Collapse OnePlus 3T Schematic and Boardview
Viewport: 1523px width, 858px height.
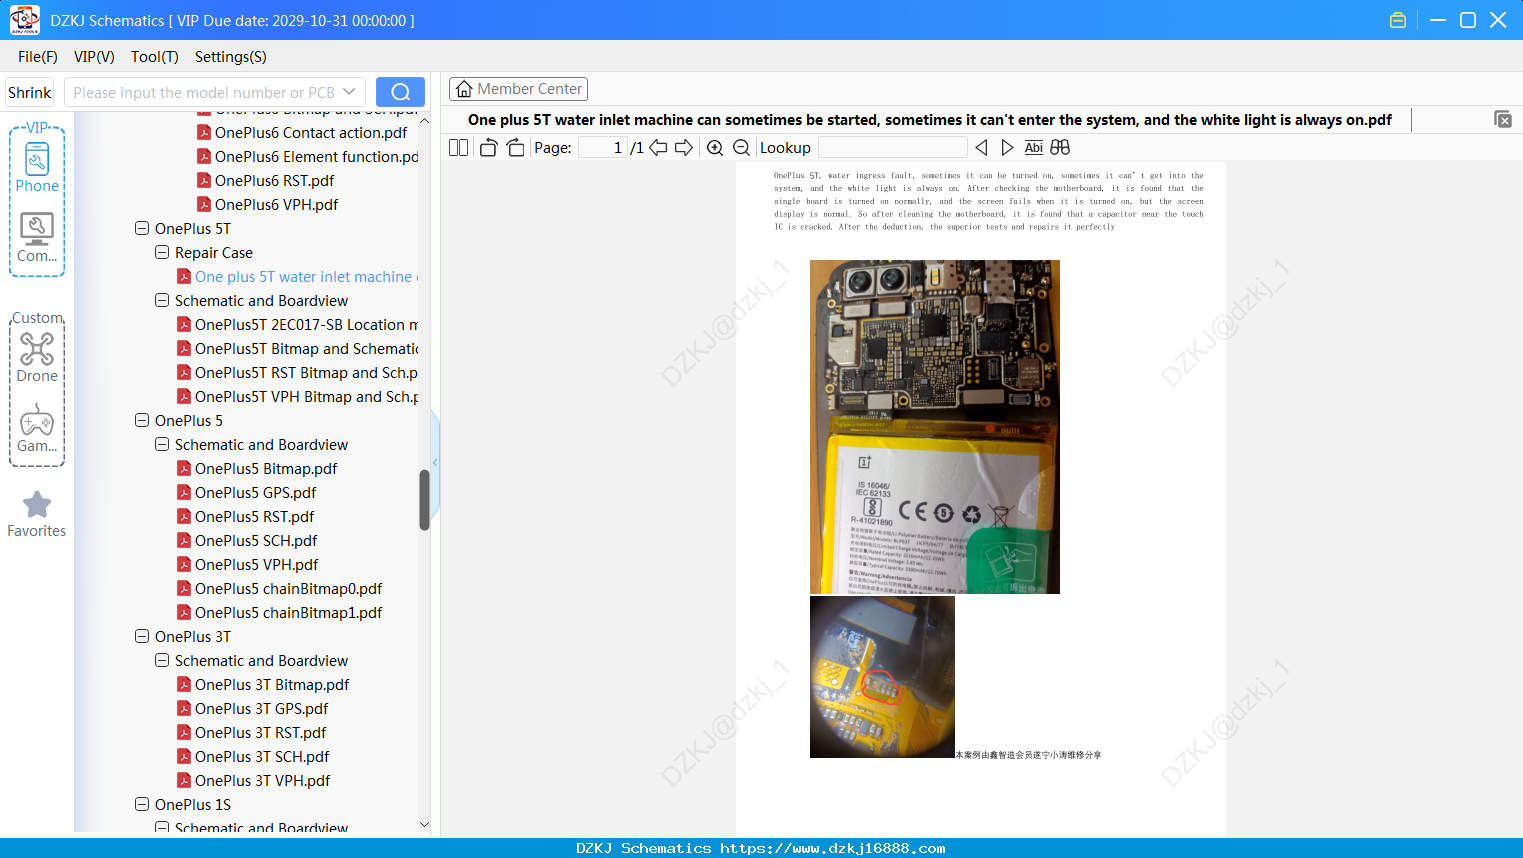pos(162,660)
